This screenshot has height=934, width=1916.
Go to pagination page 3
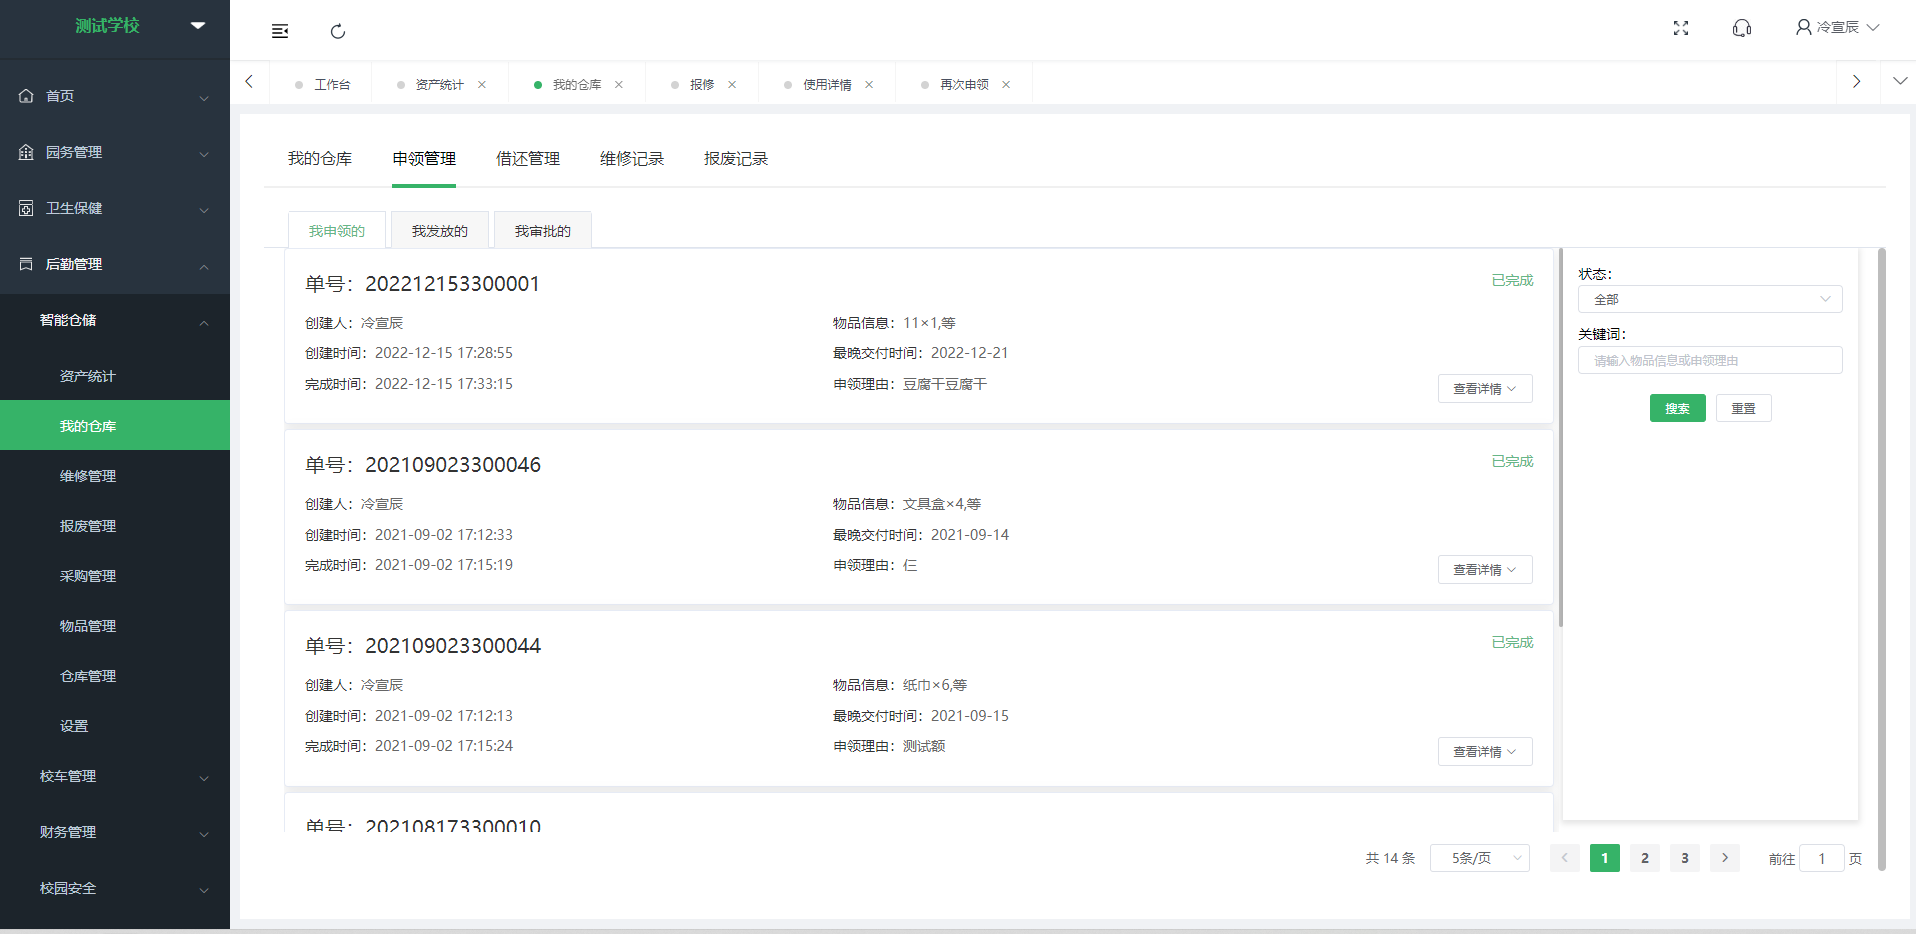1685,858
